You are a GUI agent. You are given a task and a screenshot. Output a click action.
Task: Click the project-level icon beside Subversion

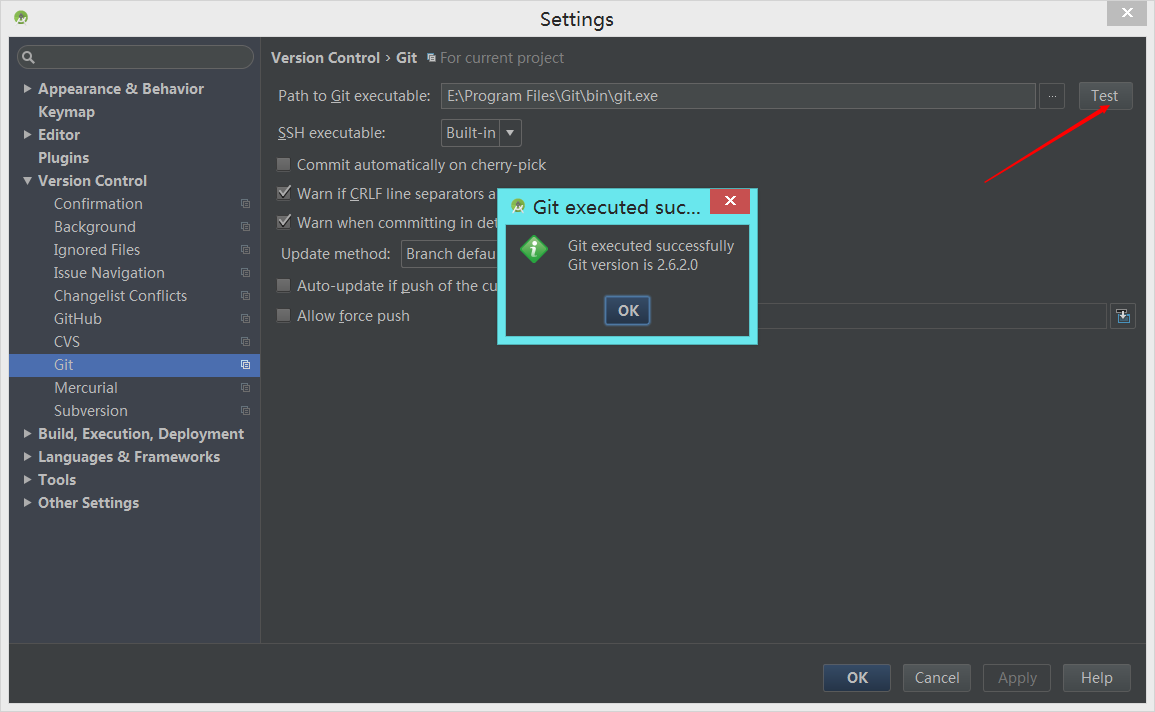245,411
